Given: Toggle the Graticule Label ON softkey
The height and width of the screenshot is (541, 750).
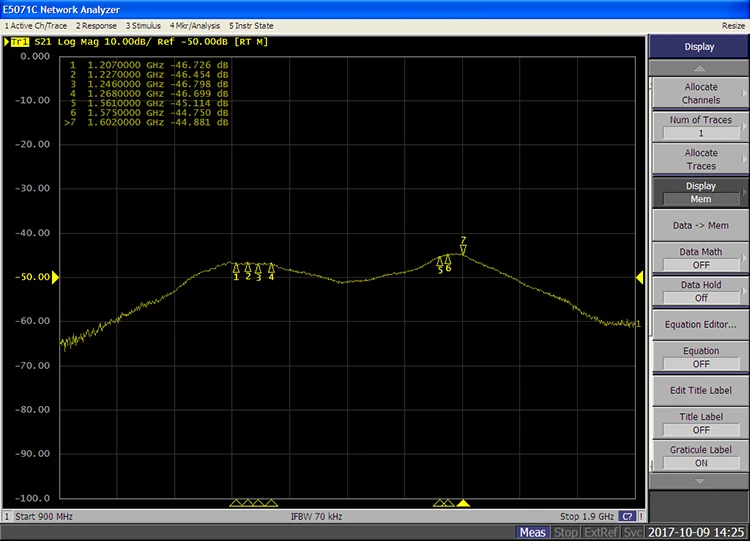Looking at the screenshot, I should 700,456.
